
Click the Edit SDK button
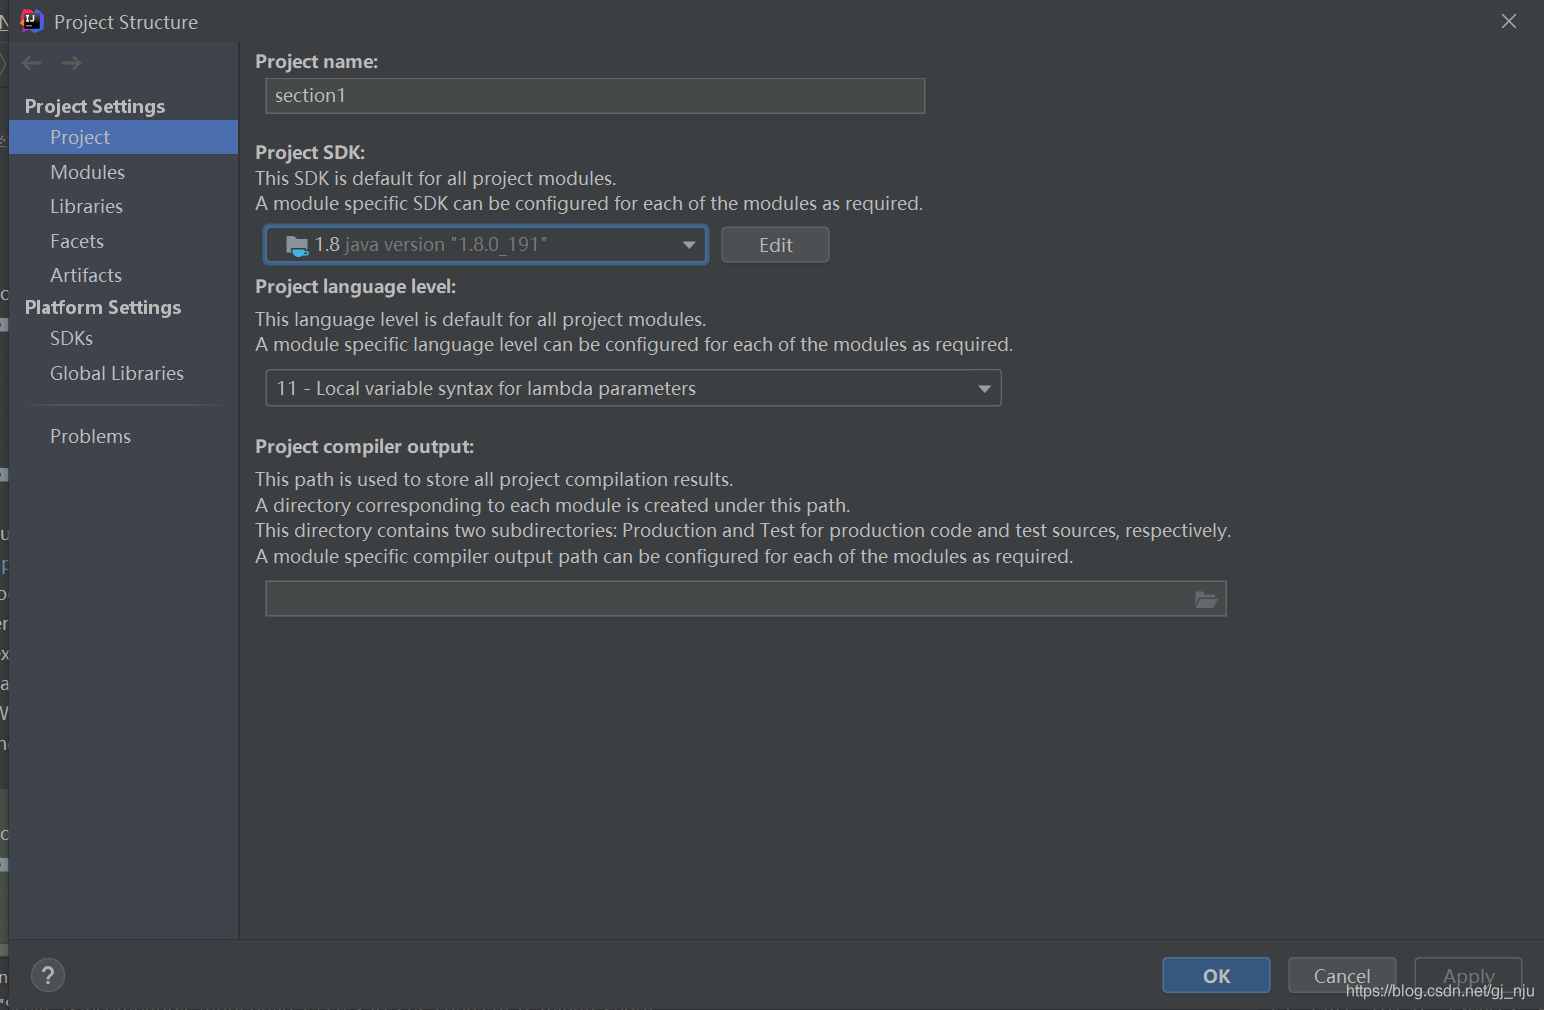tap(775, 245)
